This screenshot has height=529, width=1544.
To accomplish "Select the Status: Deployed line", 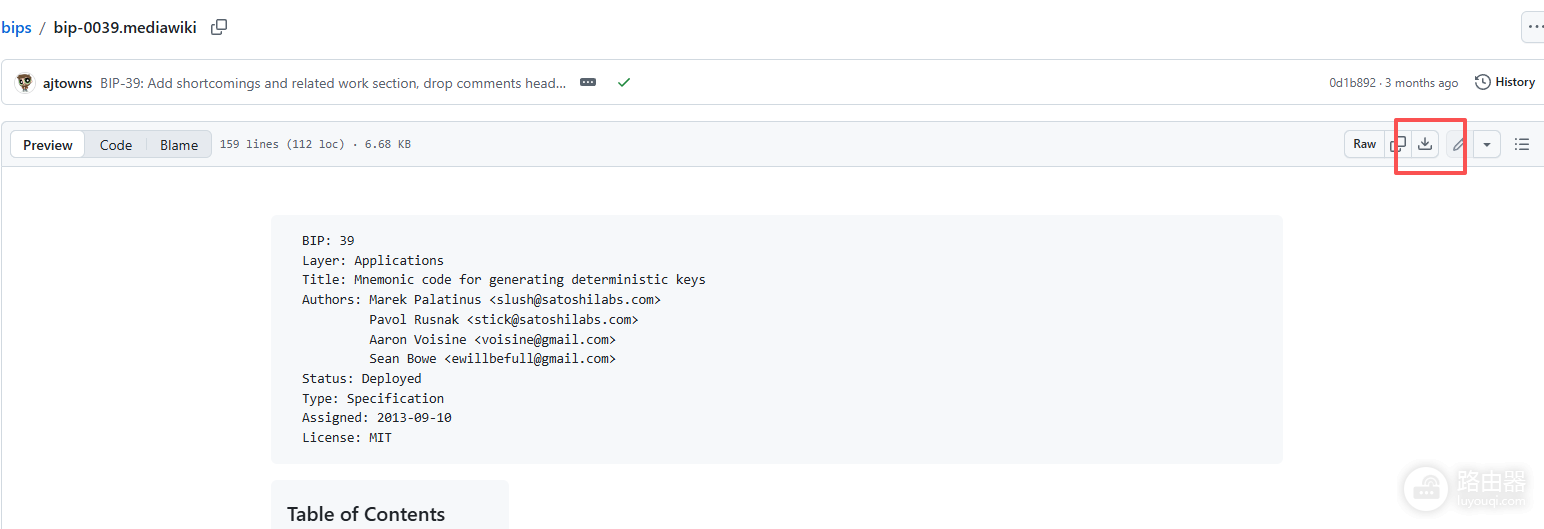I will [x=362, y=378].
